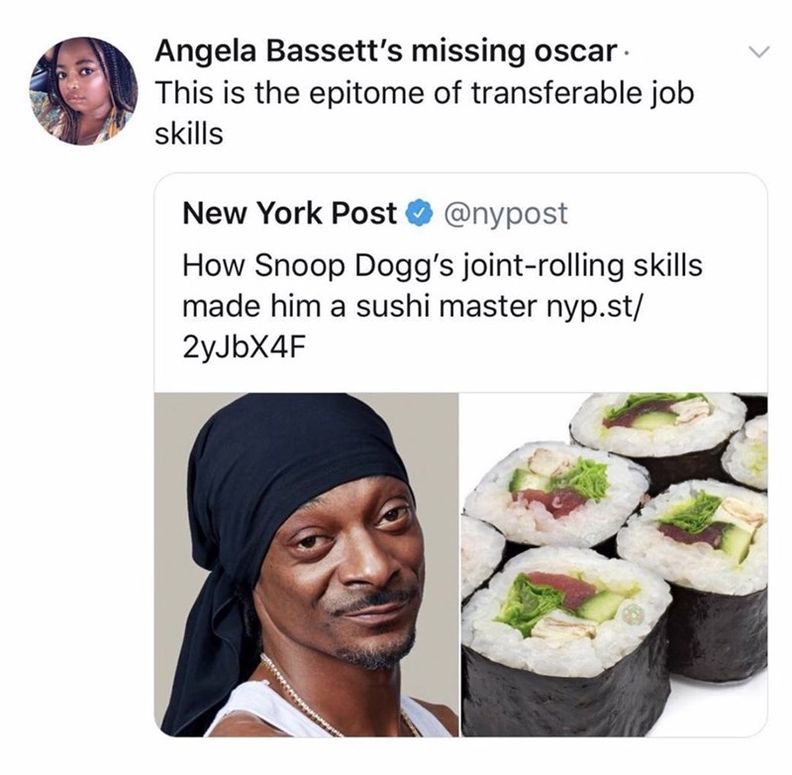Click the blue verified badge beside New York Post
Image resolution: width=792 pixels, height=775 pixels.
[x=419, y=213]
